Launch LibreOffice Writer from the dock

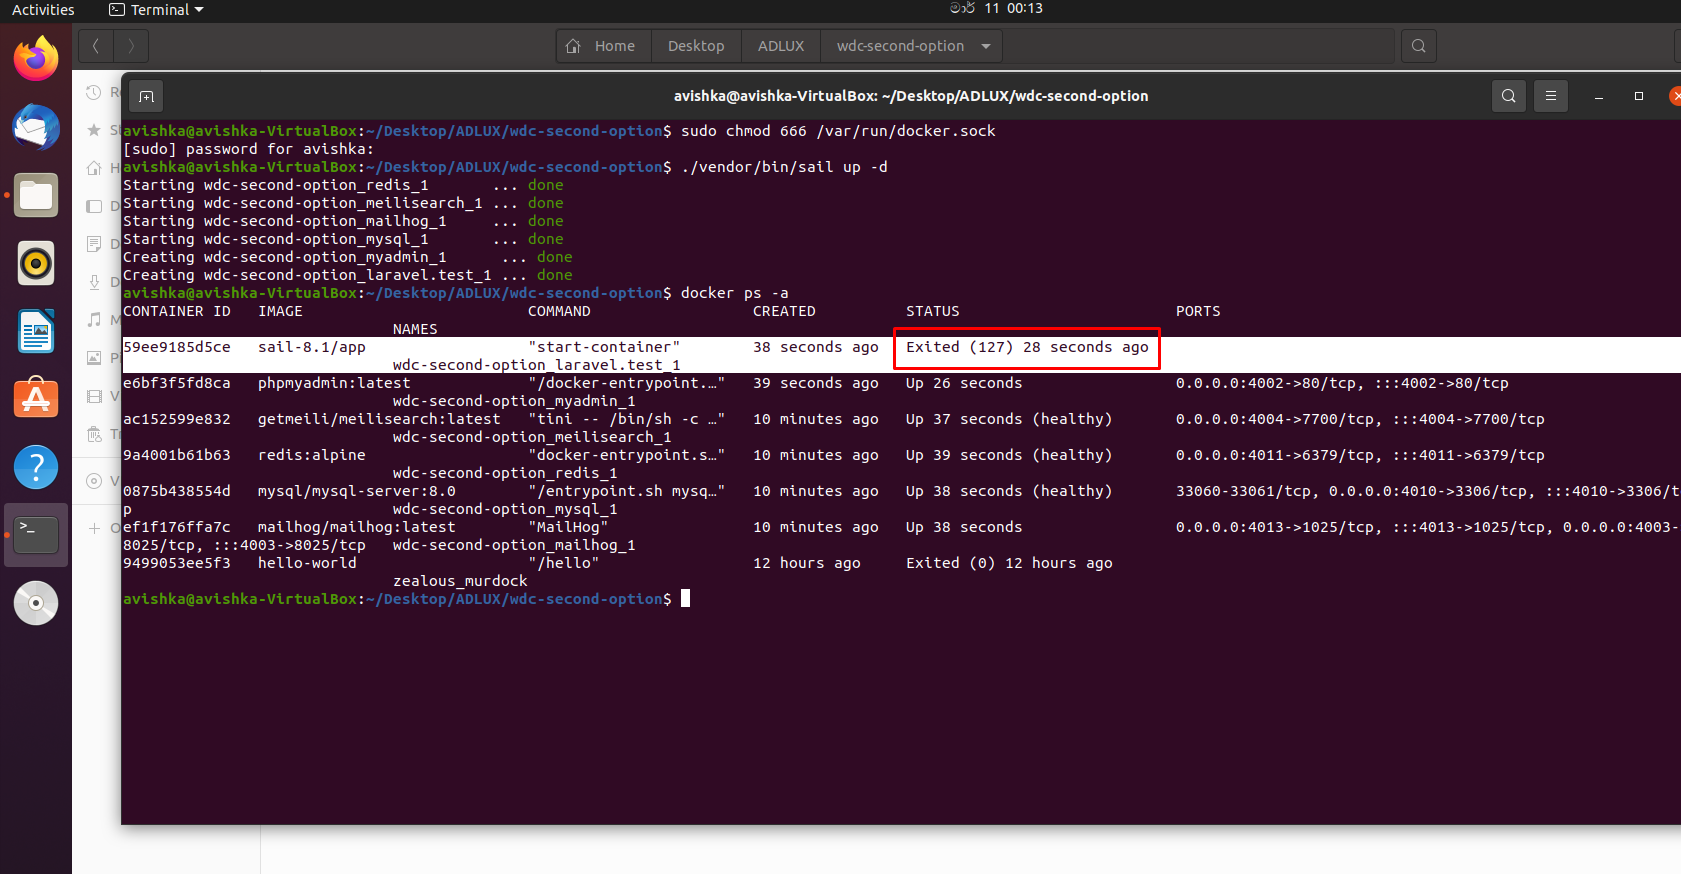(x=36, y=331)
